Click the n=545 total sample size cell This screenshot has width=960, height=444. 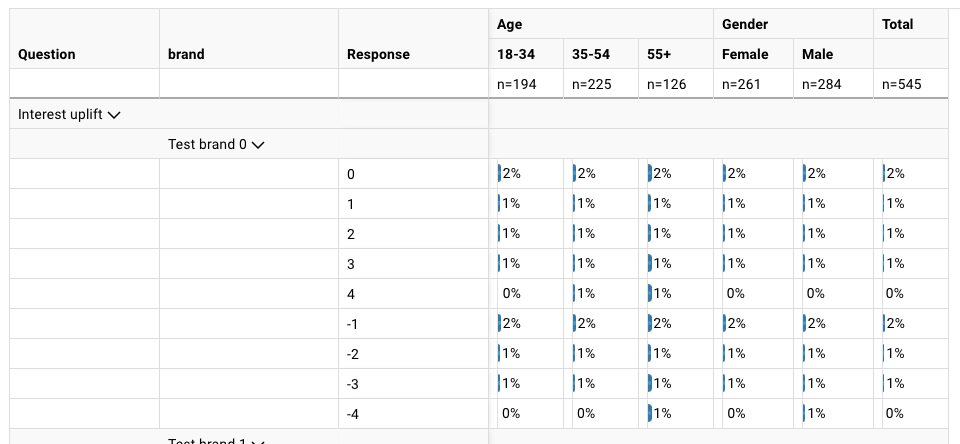(901, 84)
